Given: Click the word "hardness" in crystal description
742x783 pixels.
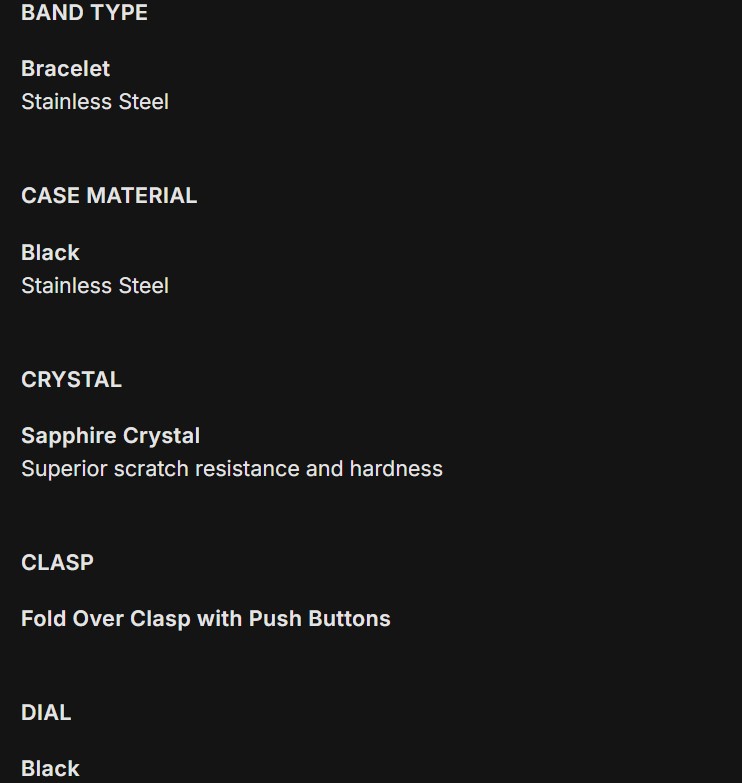Looking at the screenshot, I should 396,469.
